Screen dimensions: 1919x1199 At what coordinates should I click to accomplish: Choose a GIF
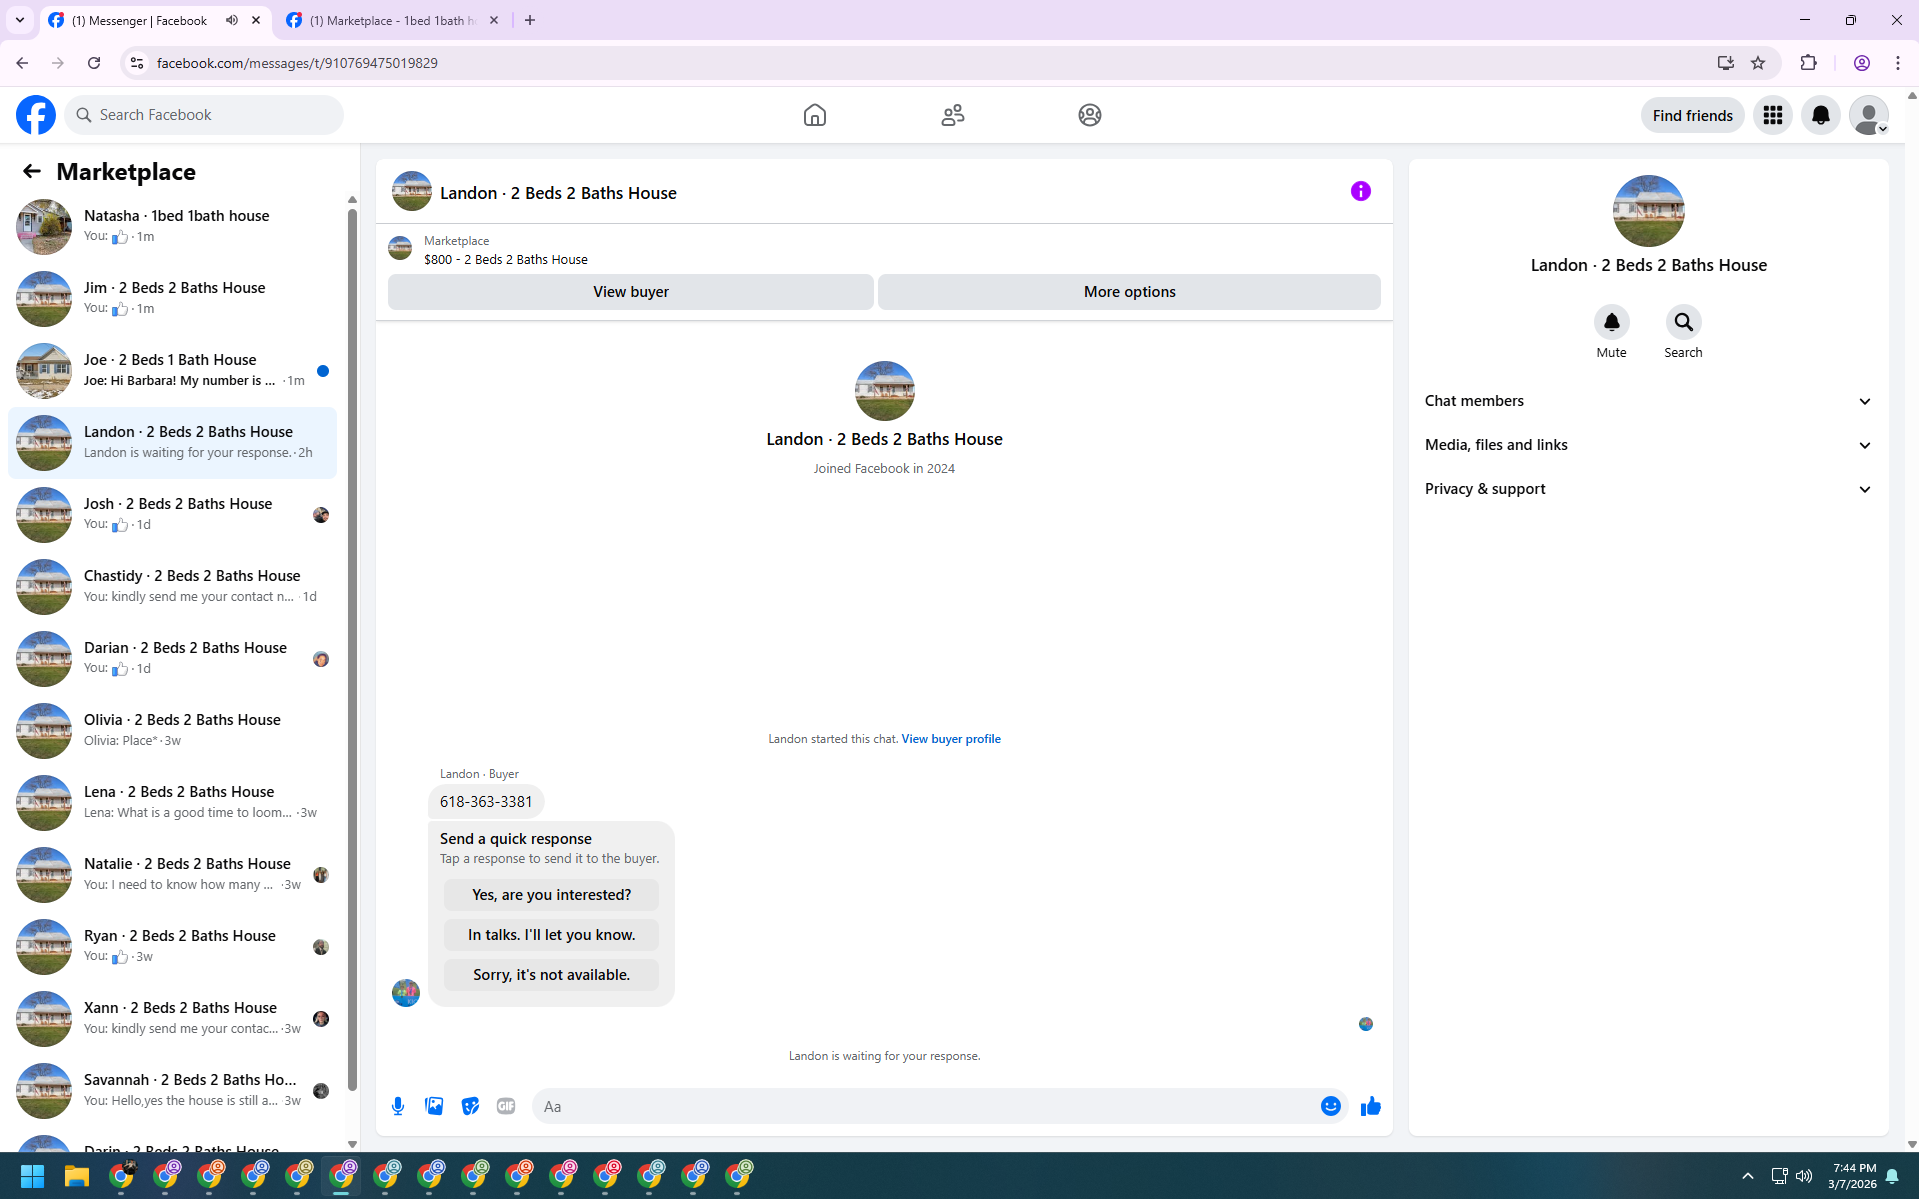[506, 1106]
